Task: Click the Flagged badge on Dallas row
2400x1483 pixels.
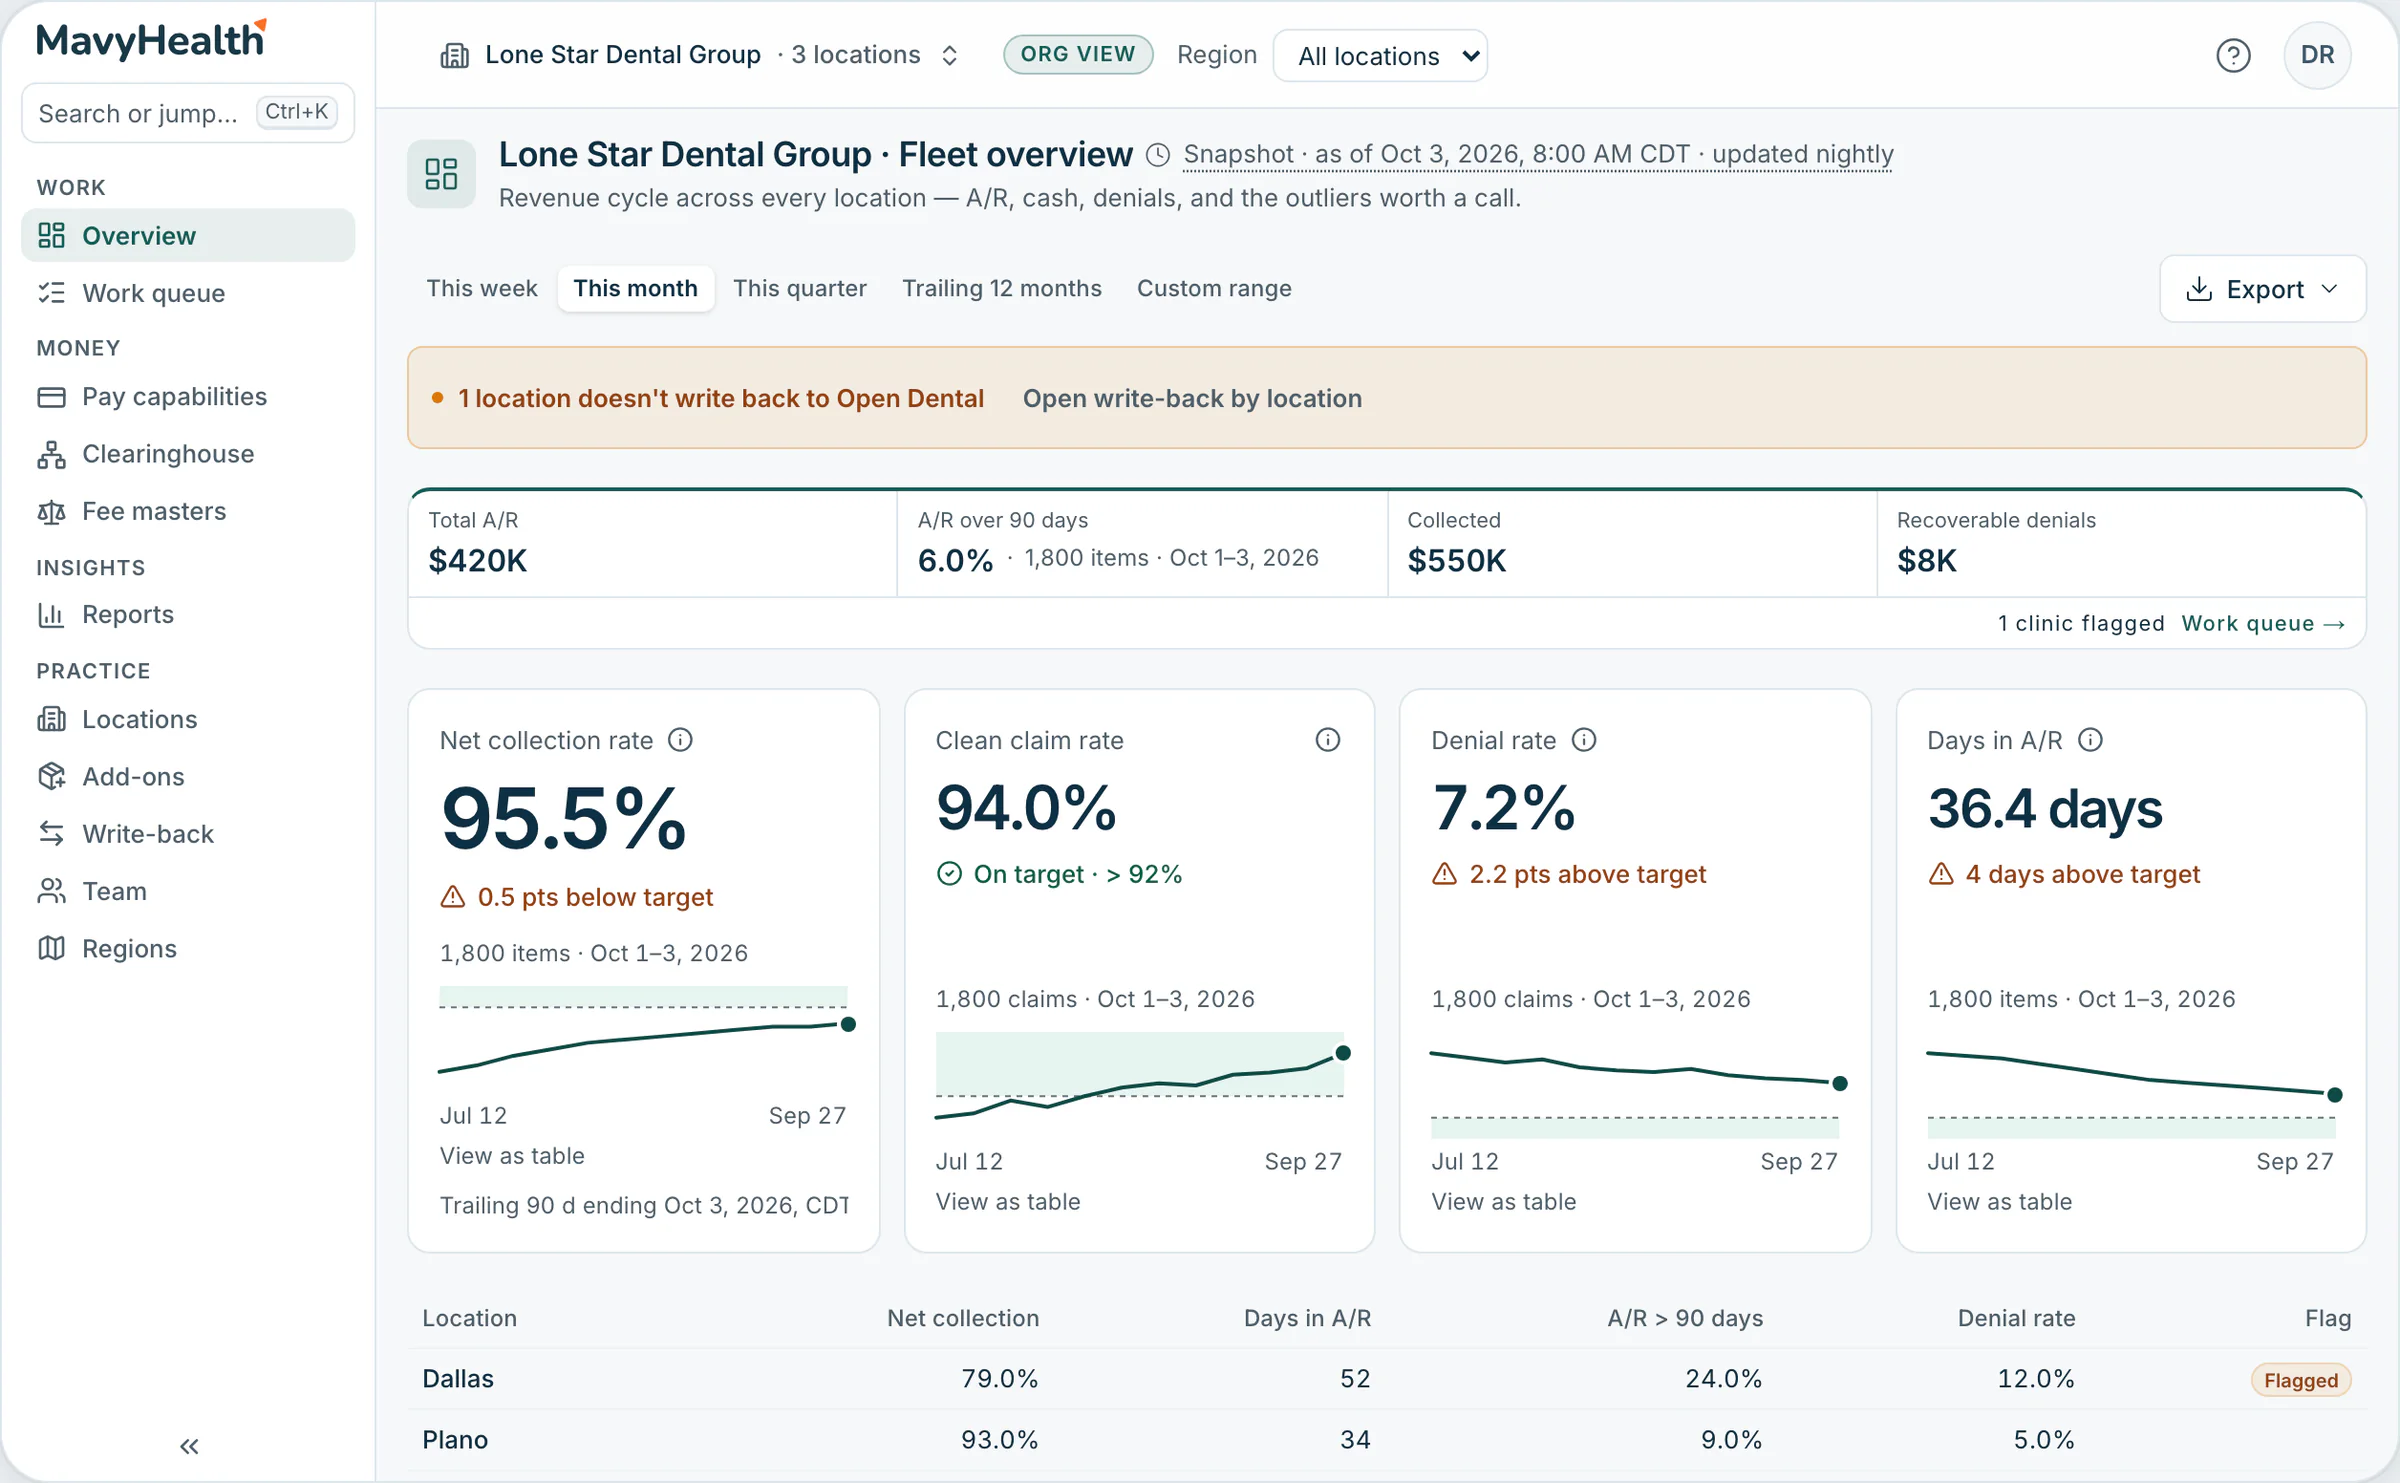Action: [2300, 1380]
